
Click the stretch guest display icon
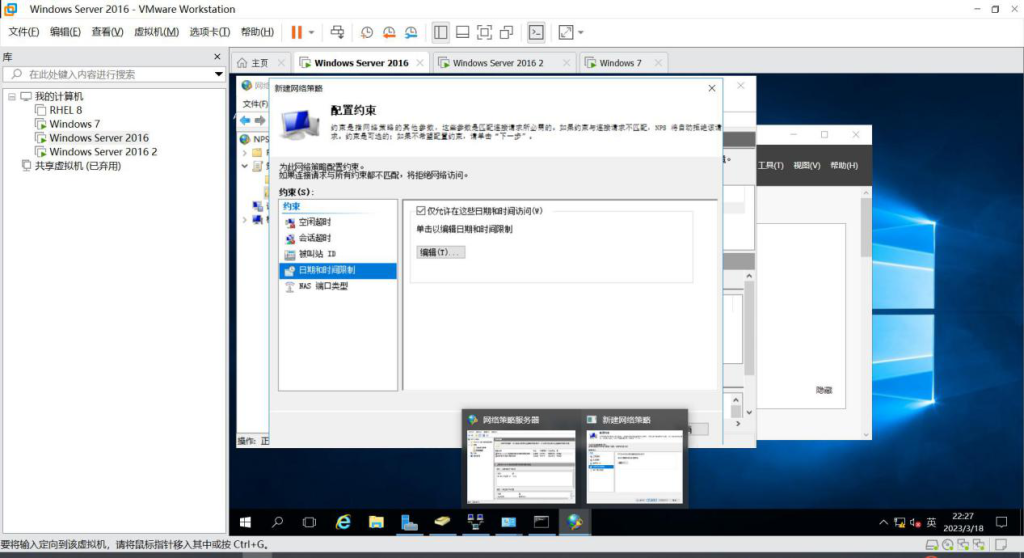566,32
